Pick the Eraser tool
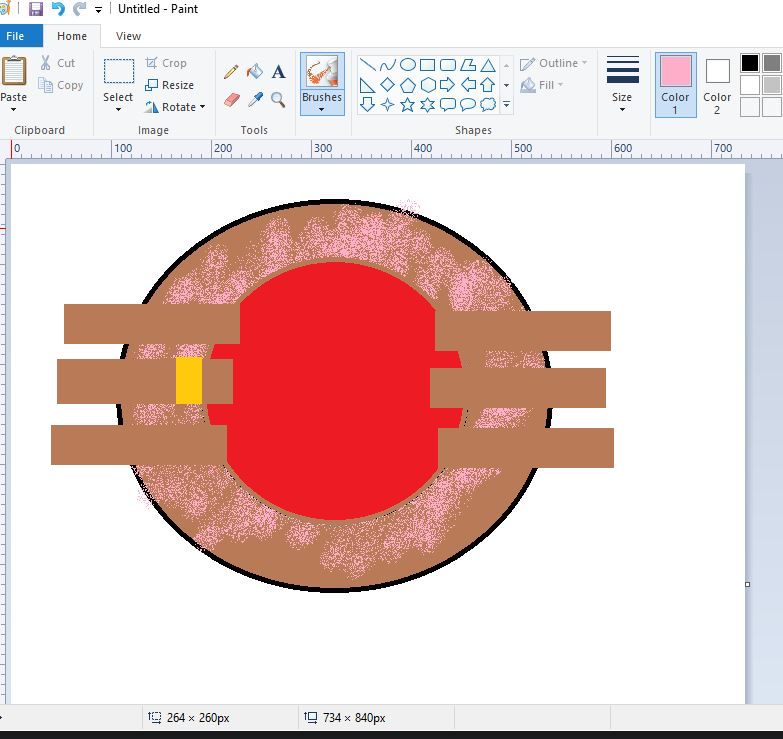 [x=231, y=100]
